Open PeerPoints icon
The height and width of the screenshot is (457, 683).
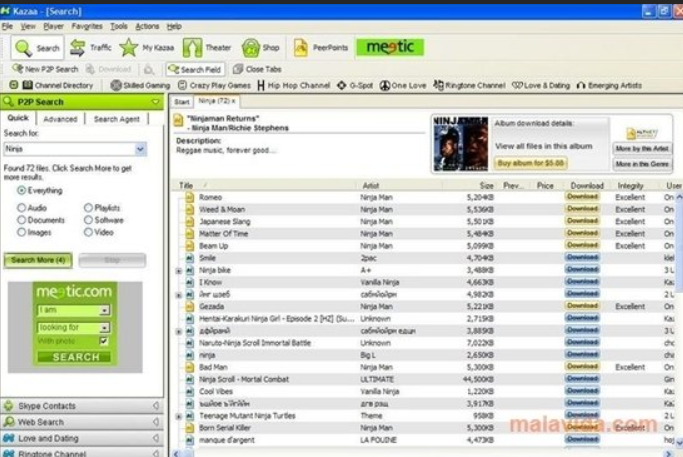301,47
